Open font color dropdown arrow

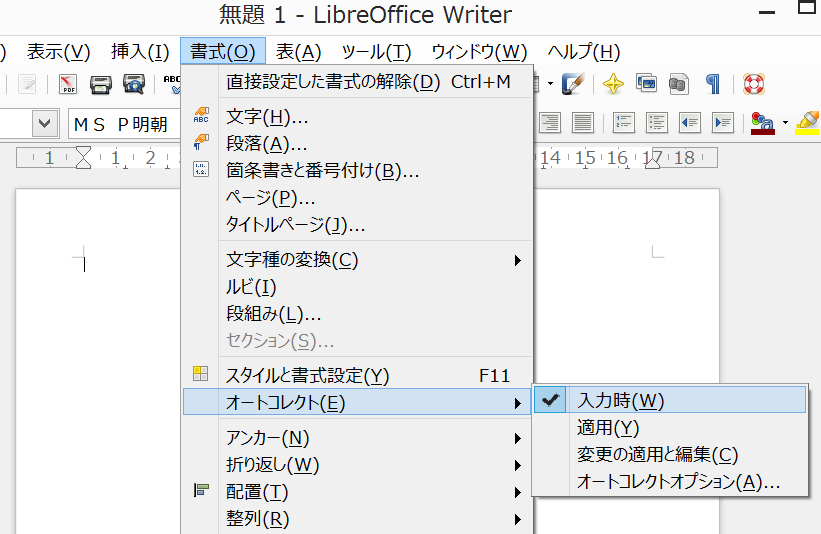(x=785, y=123)
